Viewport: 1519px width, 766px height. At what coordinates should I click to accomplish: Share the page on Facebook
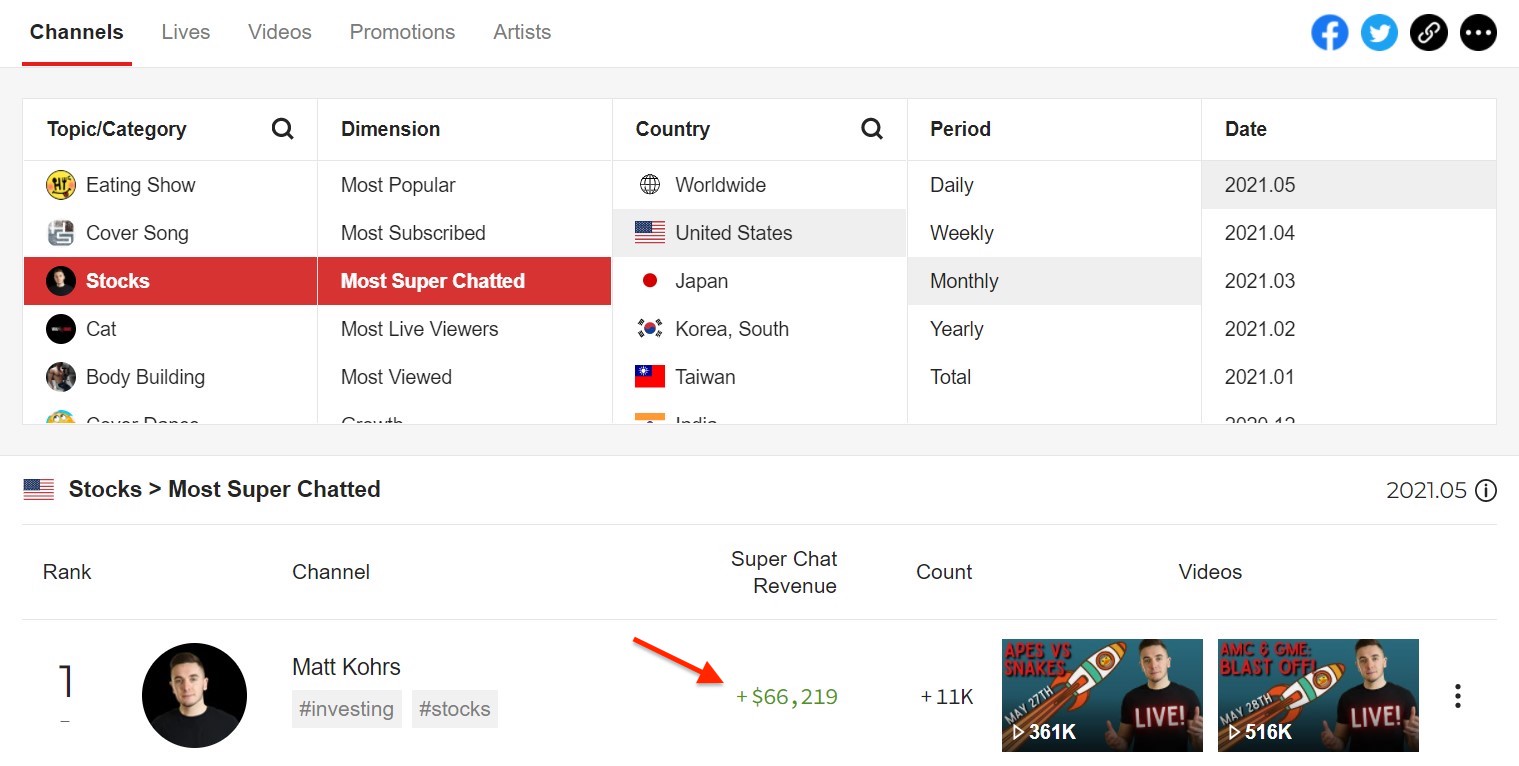[1329, 33]
